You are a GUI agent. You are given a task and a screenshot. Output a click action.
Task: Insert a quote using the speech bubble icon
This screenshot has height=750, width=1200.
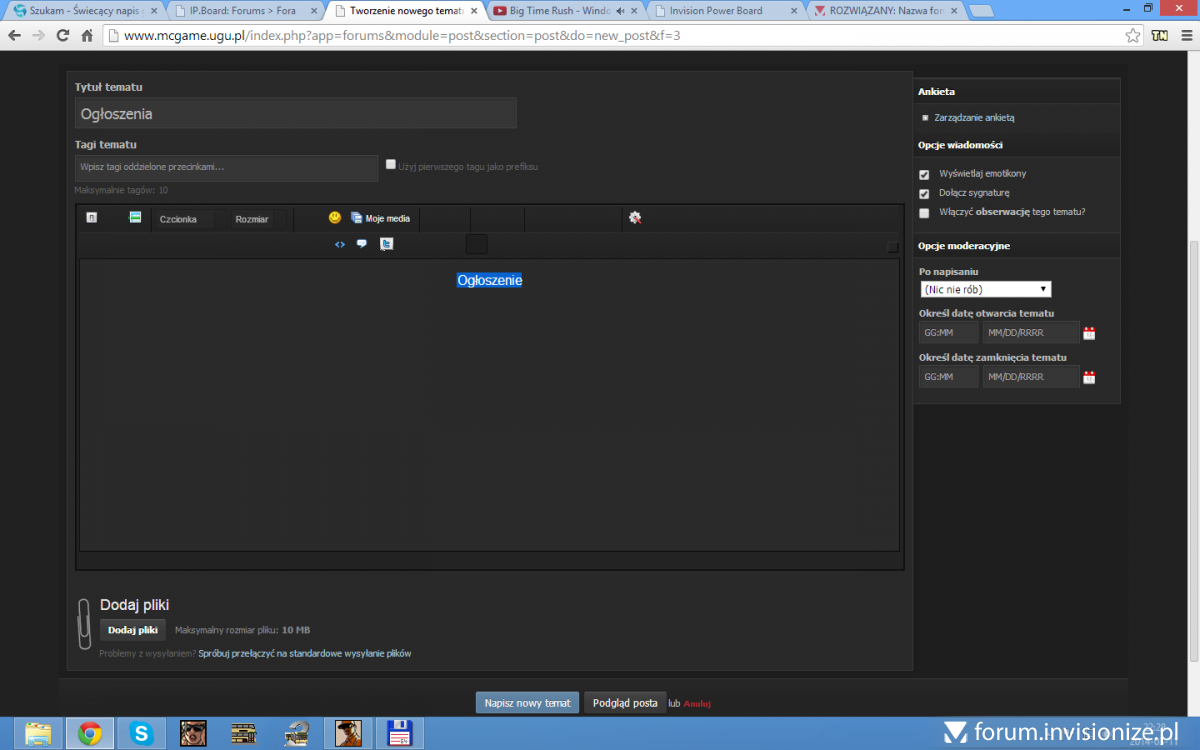click(362, 244)
